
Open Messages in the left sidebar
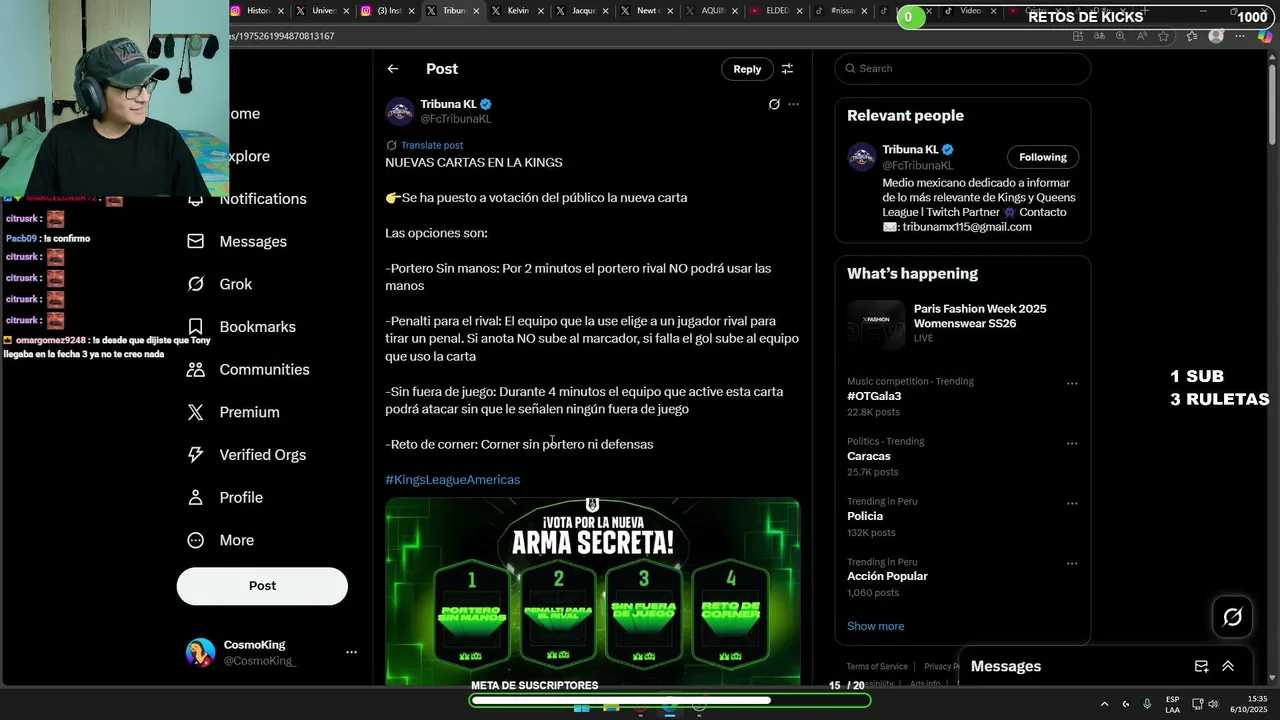click(253, 242)
